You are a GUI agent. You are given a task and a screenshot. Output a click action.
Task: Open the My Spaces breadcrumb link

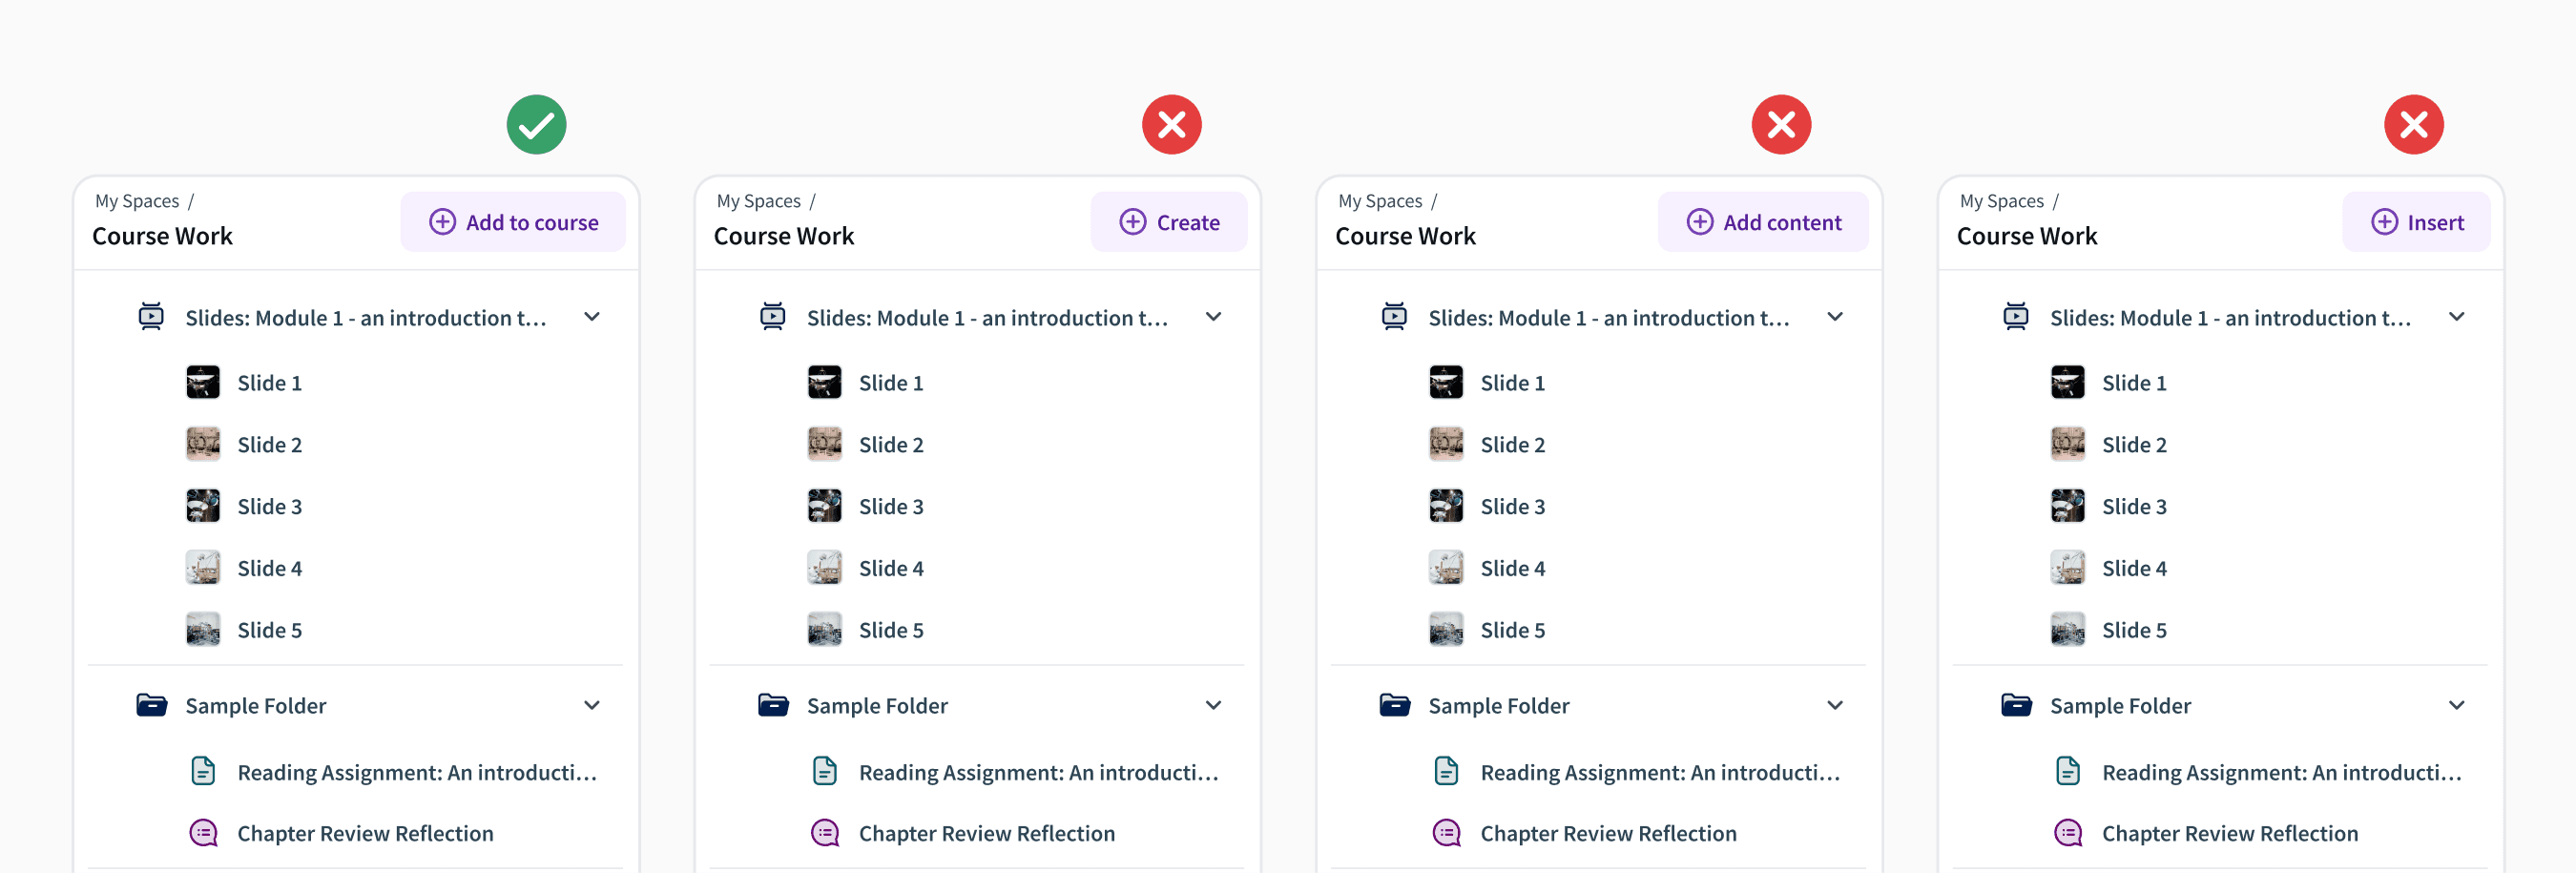[x=137, y=200]
